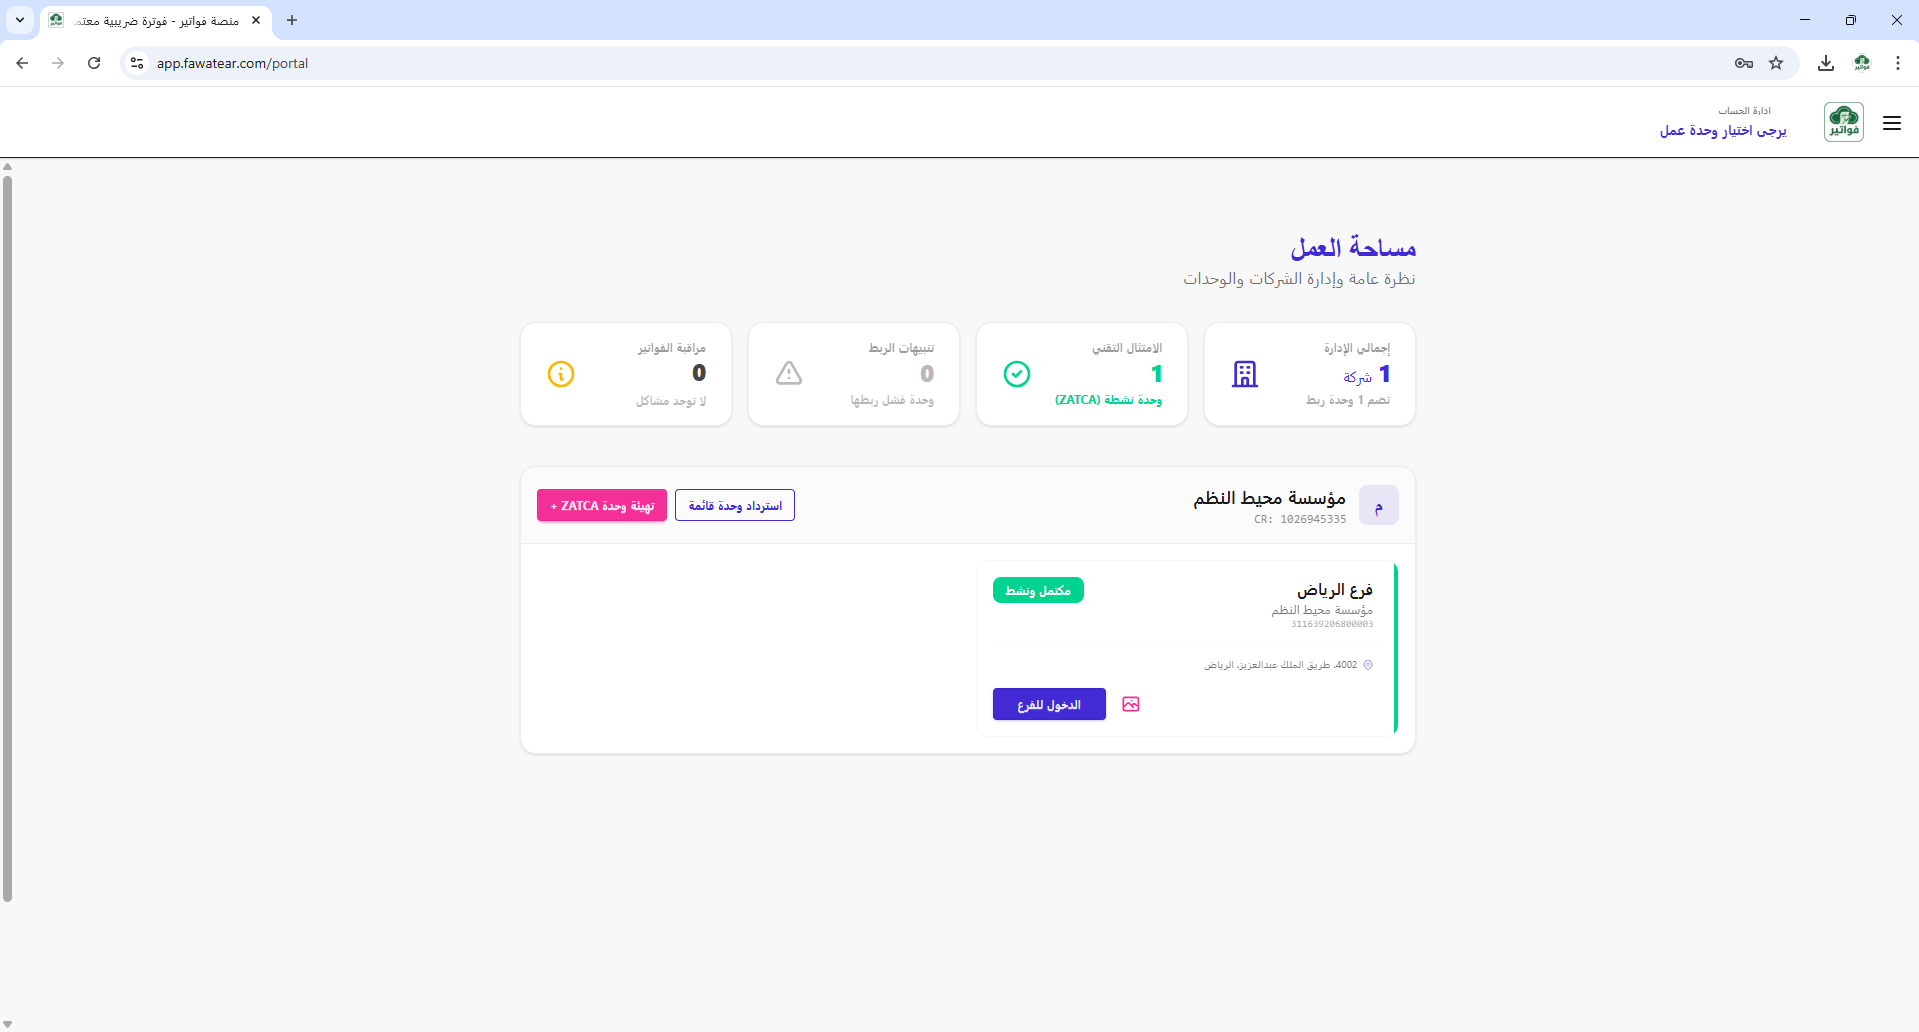Click the الامتثال التقني card label
1919x1032 pixels.
coord(1127,348)
